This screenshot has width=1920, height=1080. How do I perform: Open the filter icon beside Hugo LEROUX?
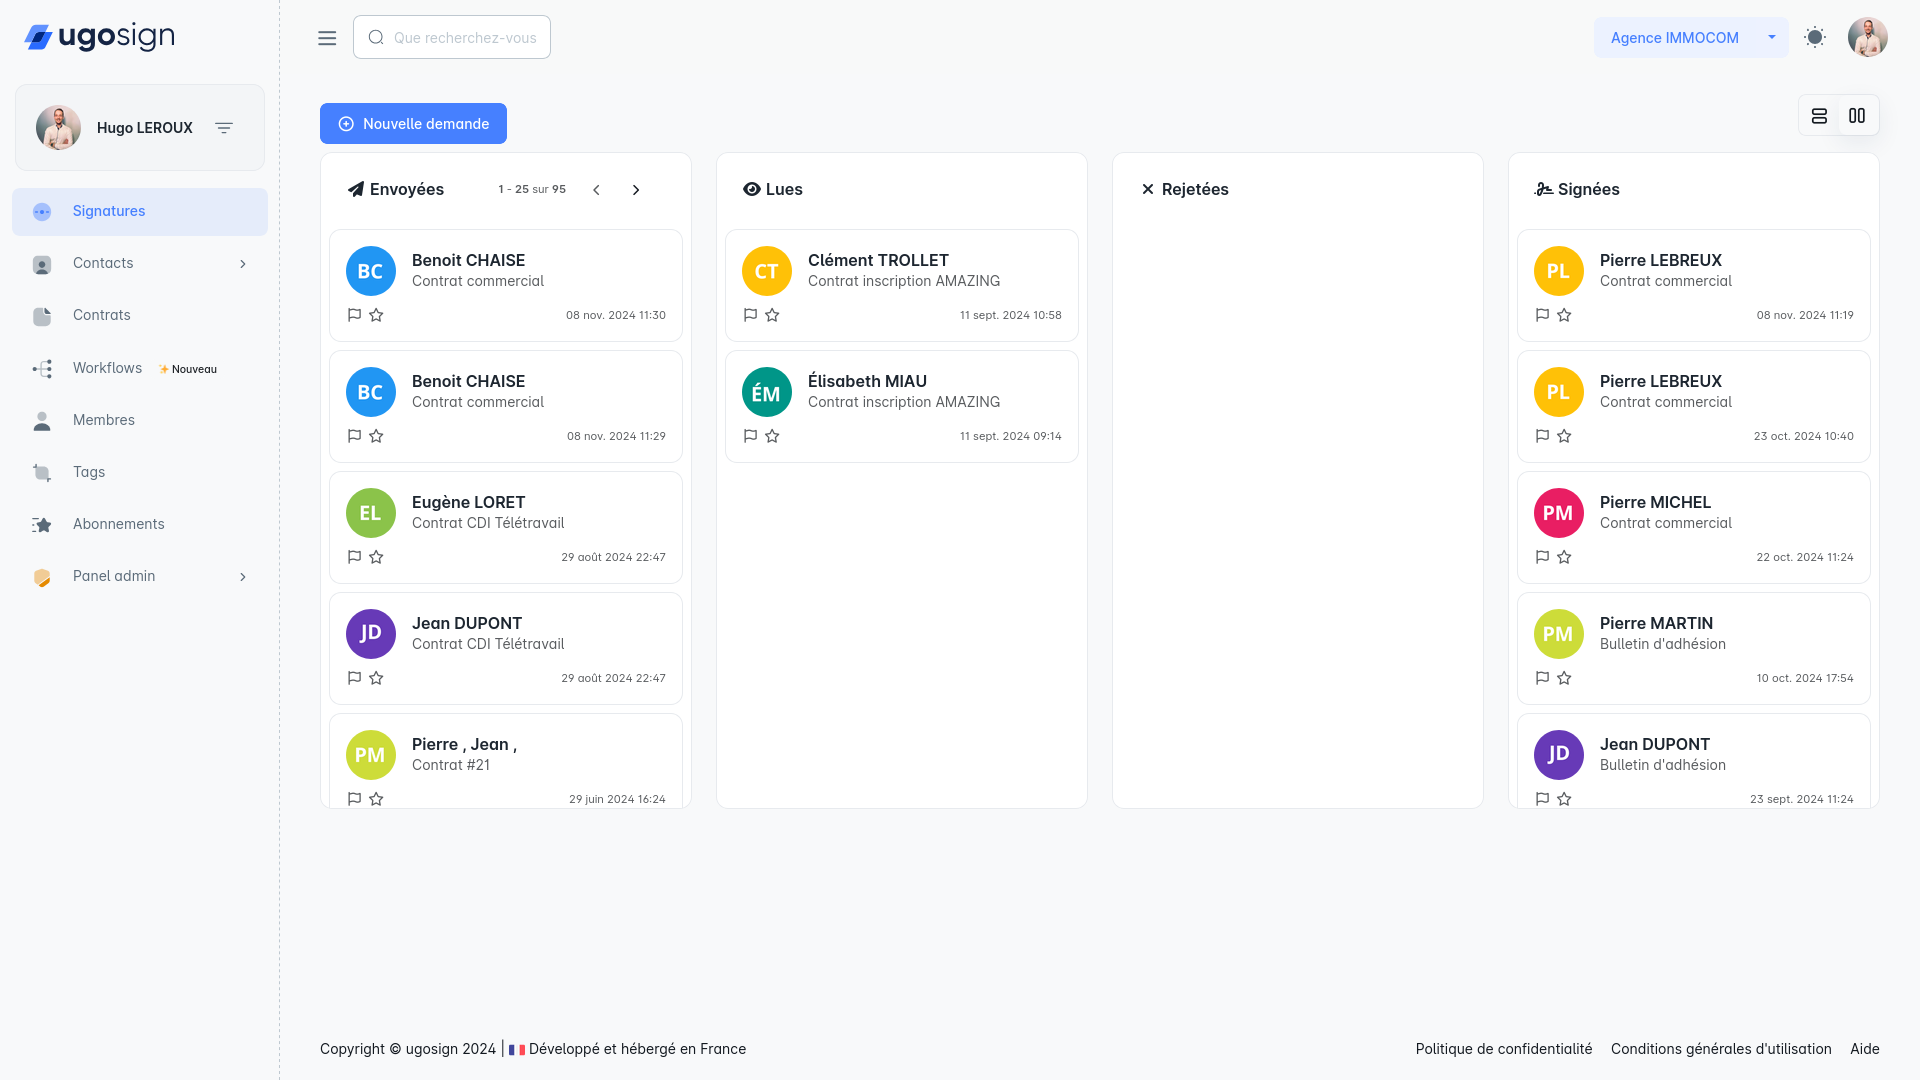(x=224, y=128)
